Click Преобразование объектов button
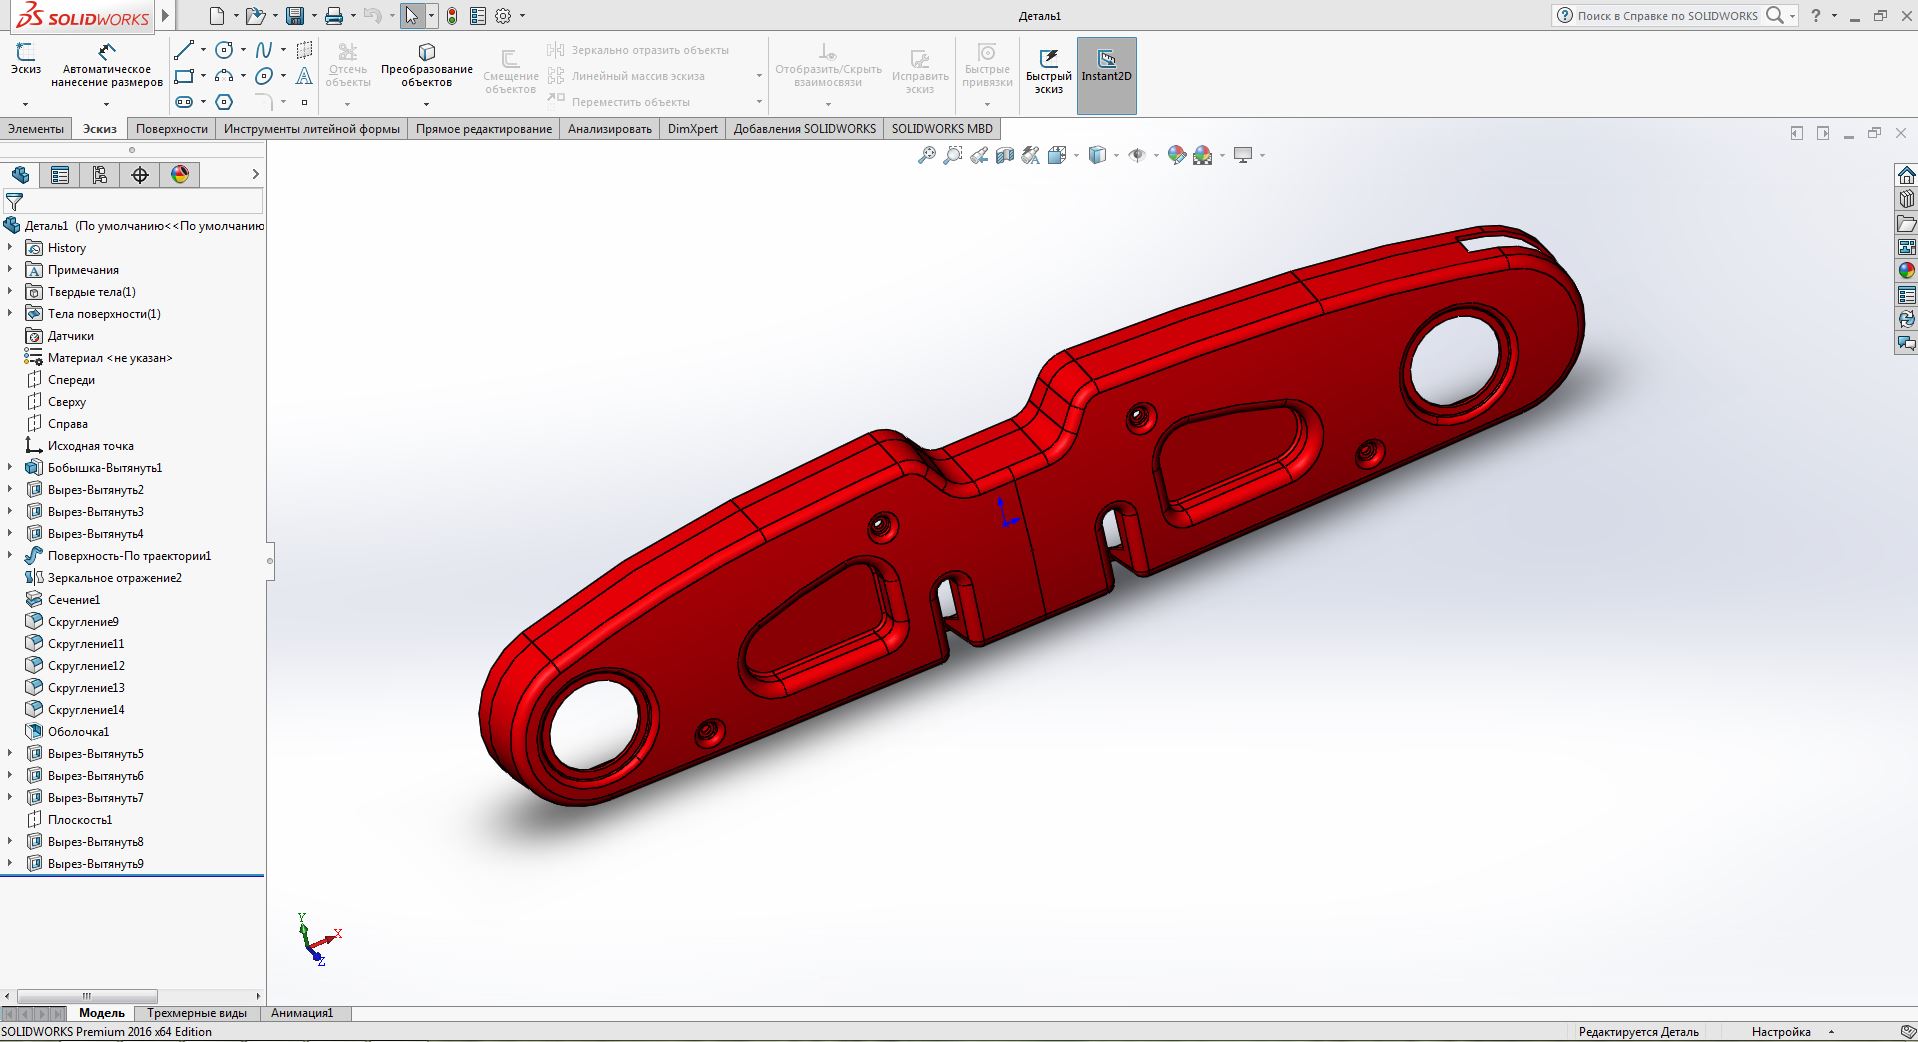1918x1042 pixels. coord(427,66)
